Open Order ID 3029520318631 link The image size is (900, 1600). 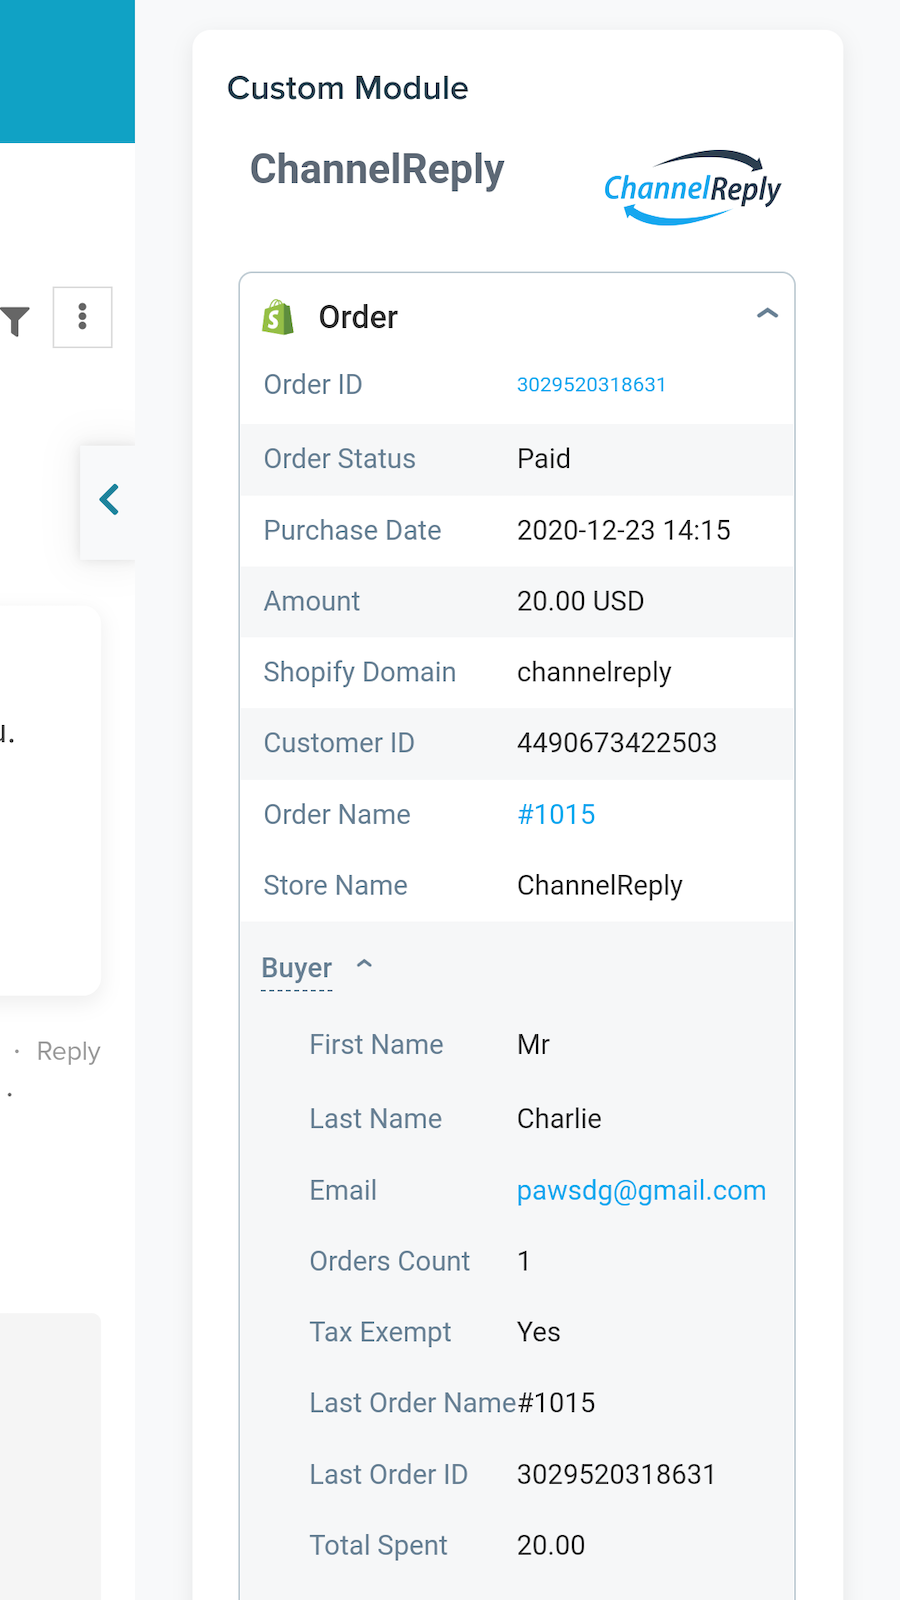(591, 385)
